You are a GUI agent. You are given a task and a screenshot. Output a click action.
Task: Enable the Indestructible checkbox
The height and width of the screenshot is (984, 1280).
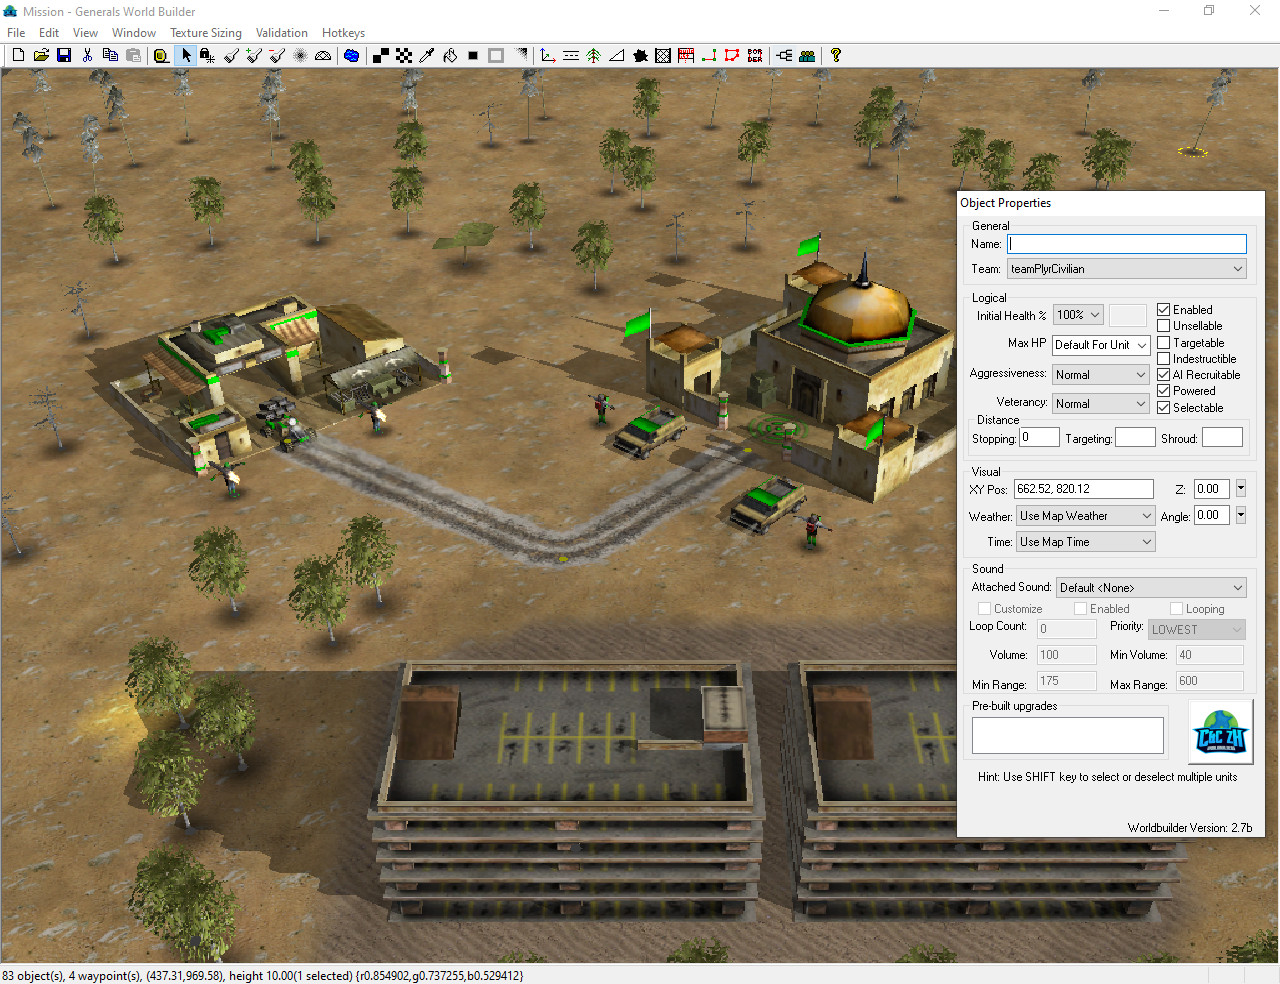[x=1164, y=359]
